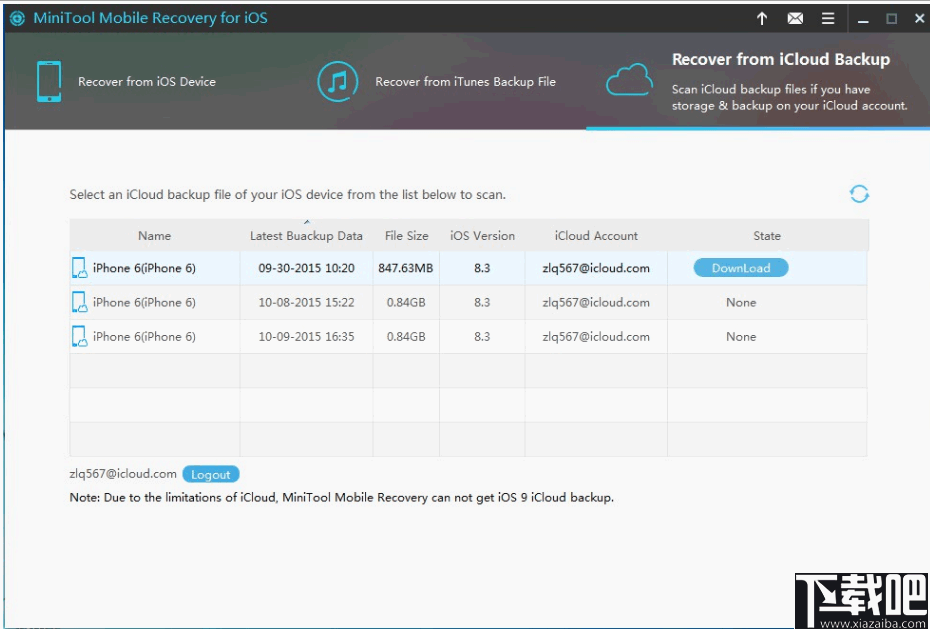Click the cloud icon for iCloud Backup
The width and height of the screenshot is (930, 629).
coord(629,81)
